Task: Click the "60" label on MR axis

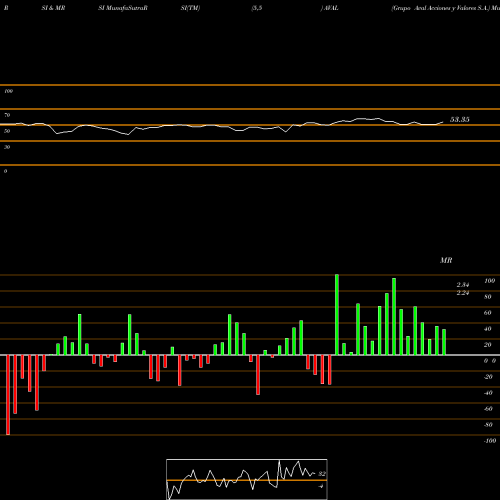Action: 488,313
